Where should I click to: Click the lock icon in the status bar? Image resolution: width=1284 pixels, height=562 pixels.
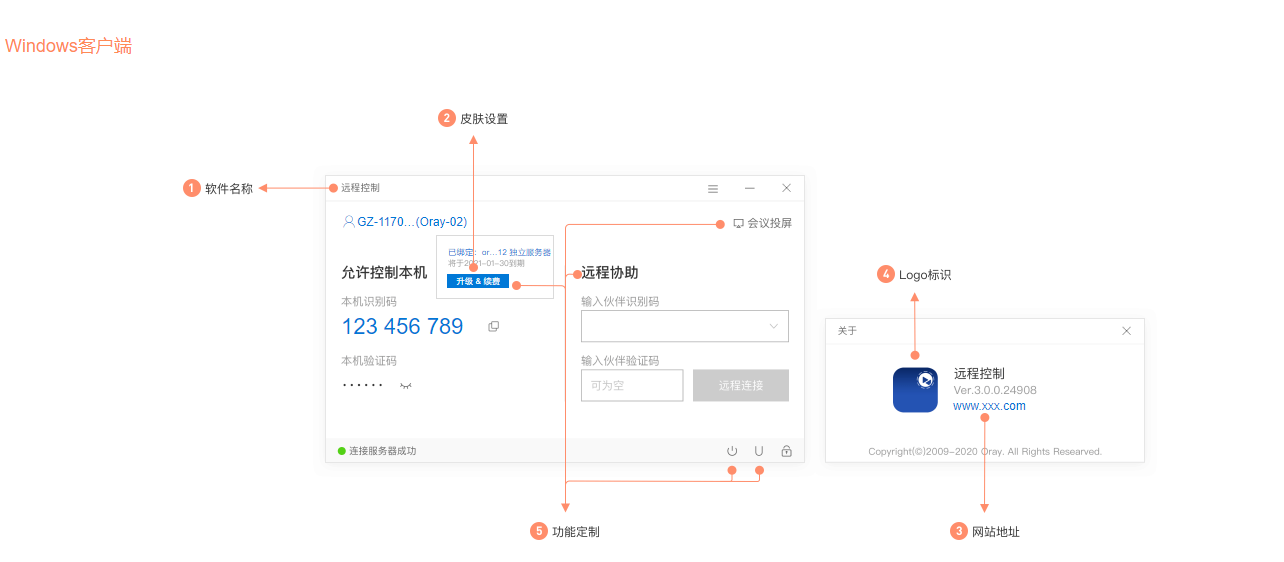[787, 451]
